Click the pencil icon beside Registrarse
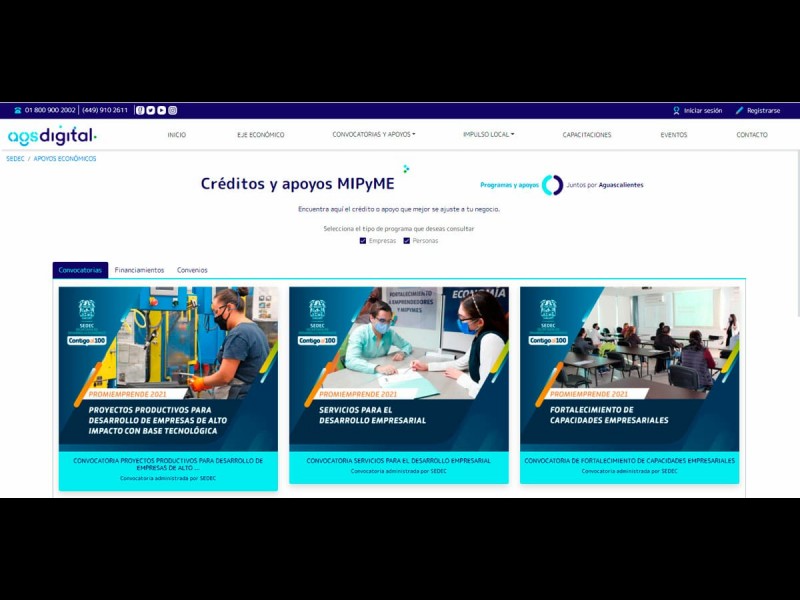Image resolution: width=800 pixels, height=600 pixels. pyautogui.click(x=739, y=110)
